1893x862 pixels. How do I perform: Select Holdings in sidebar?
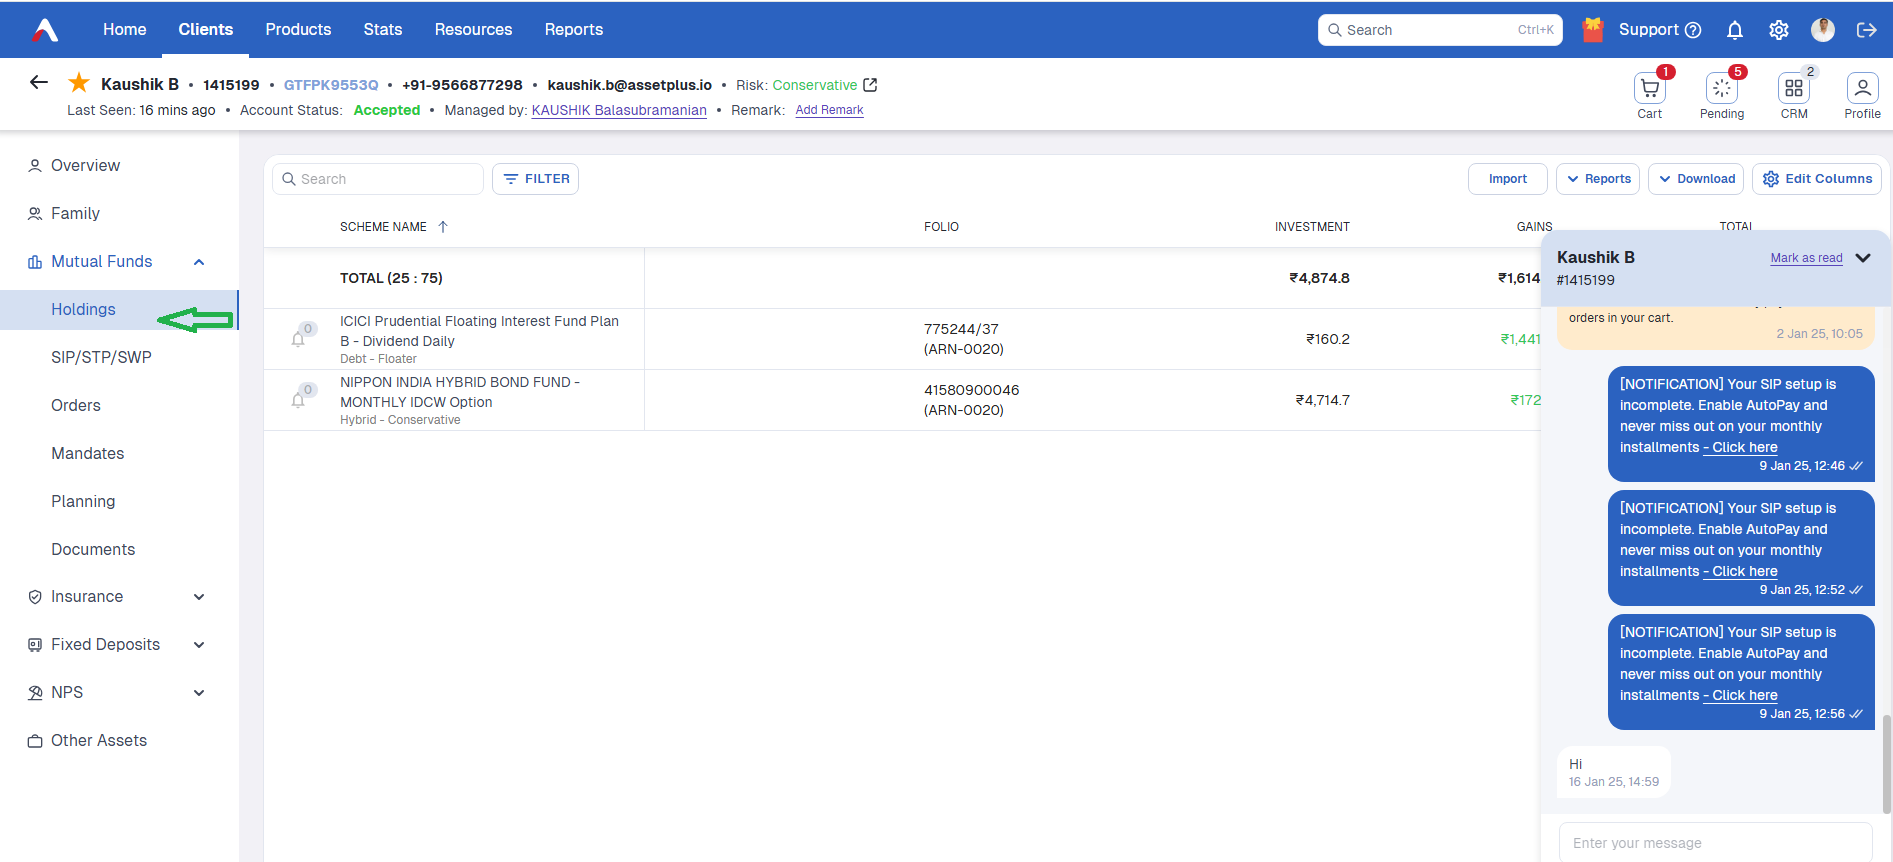coord(120,310)
